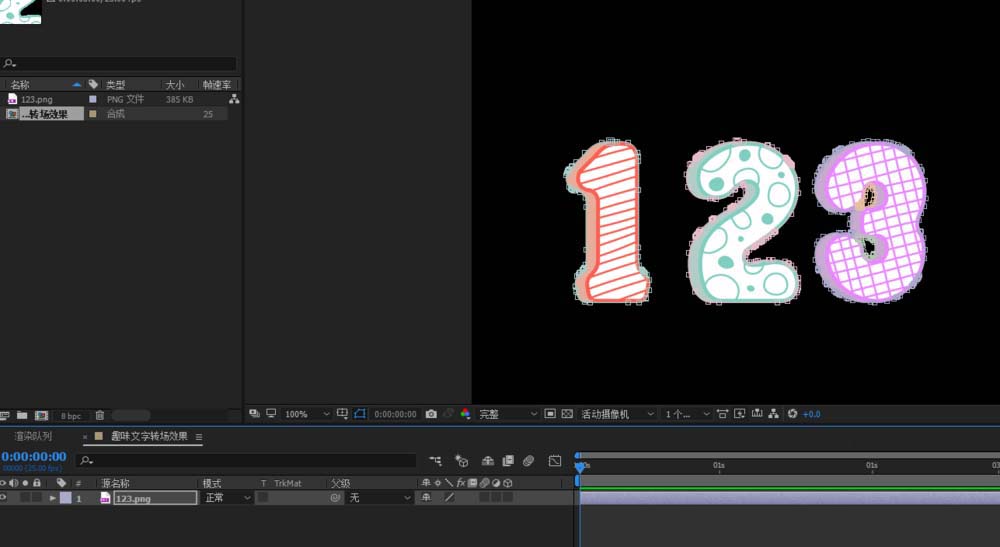Expand the 123.png layer properties

53,498
